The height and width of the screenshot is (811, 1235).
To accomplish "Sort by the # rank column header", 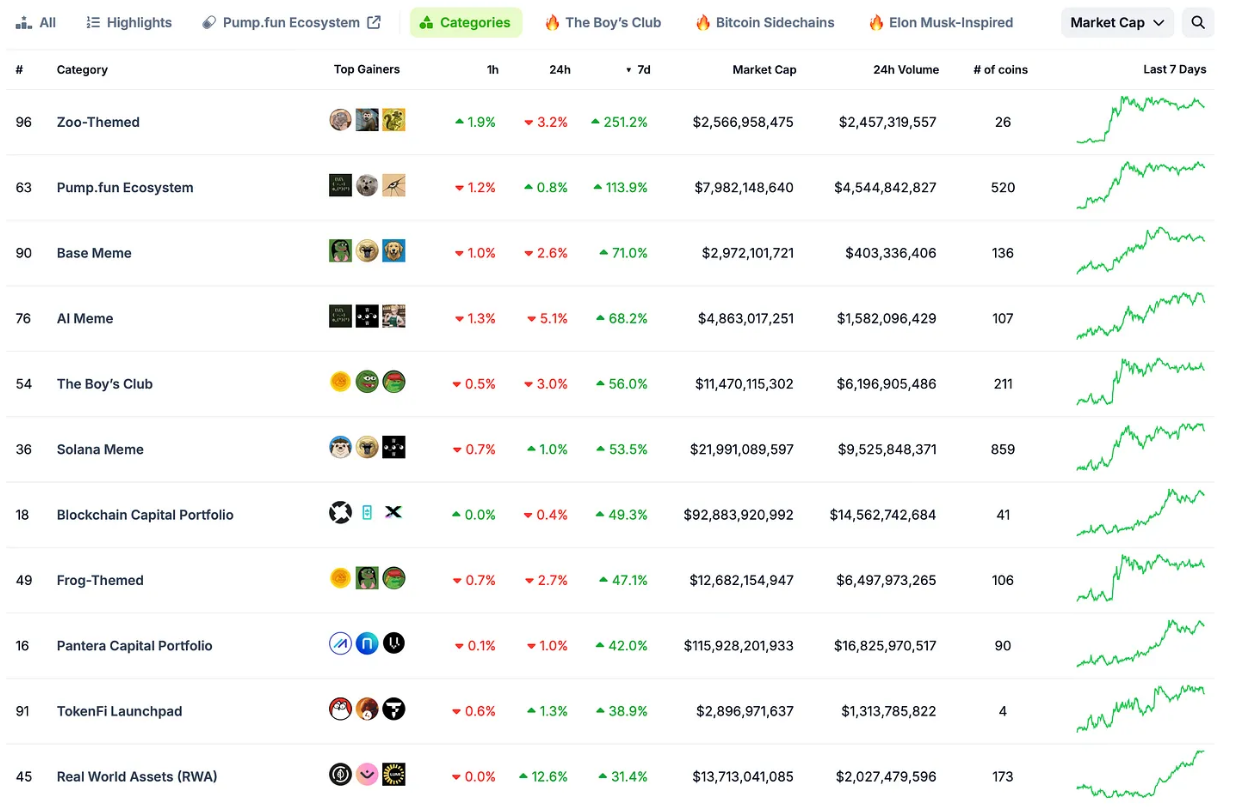I will [19, 70].
